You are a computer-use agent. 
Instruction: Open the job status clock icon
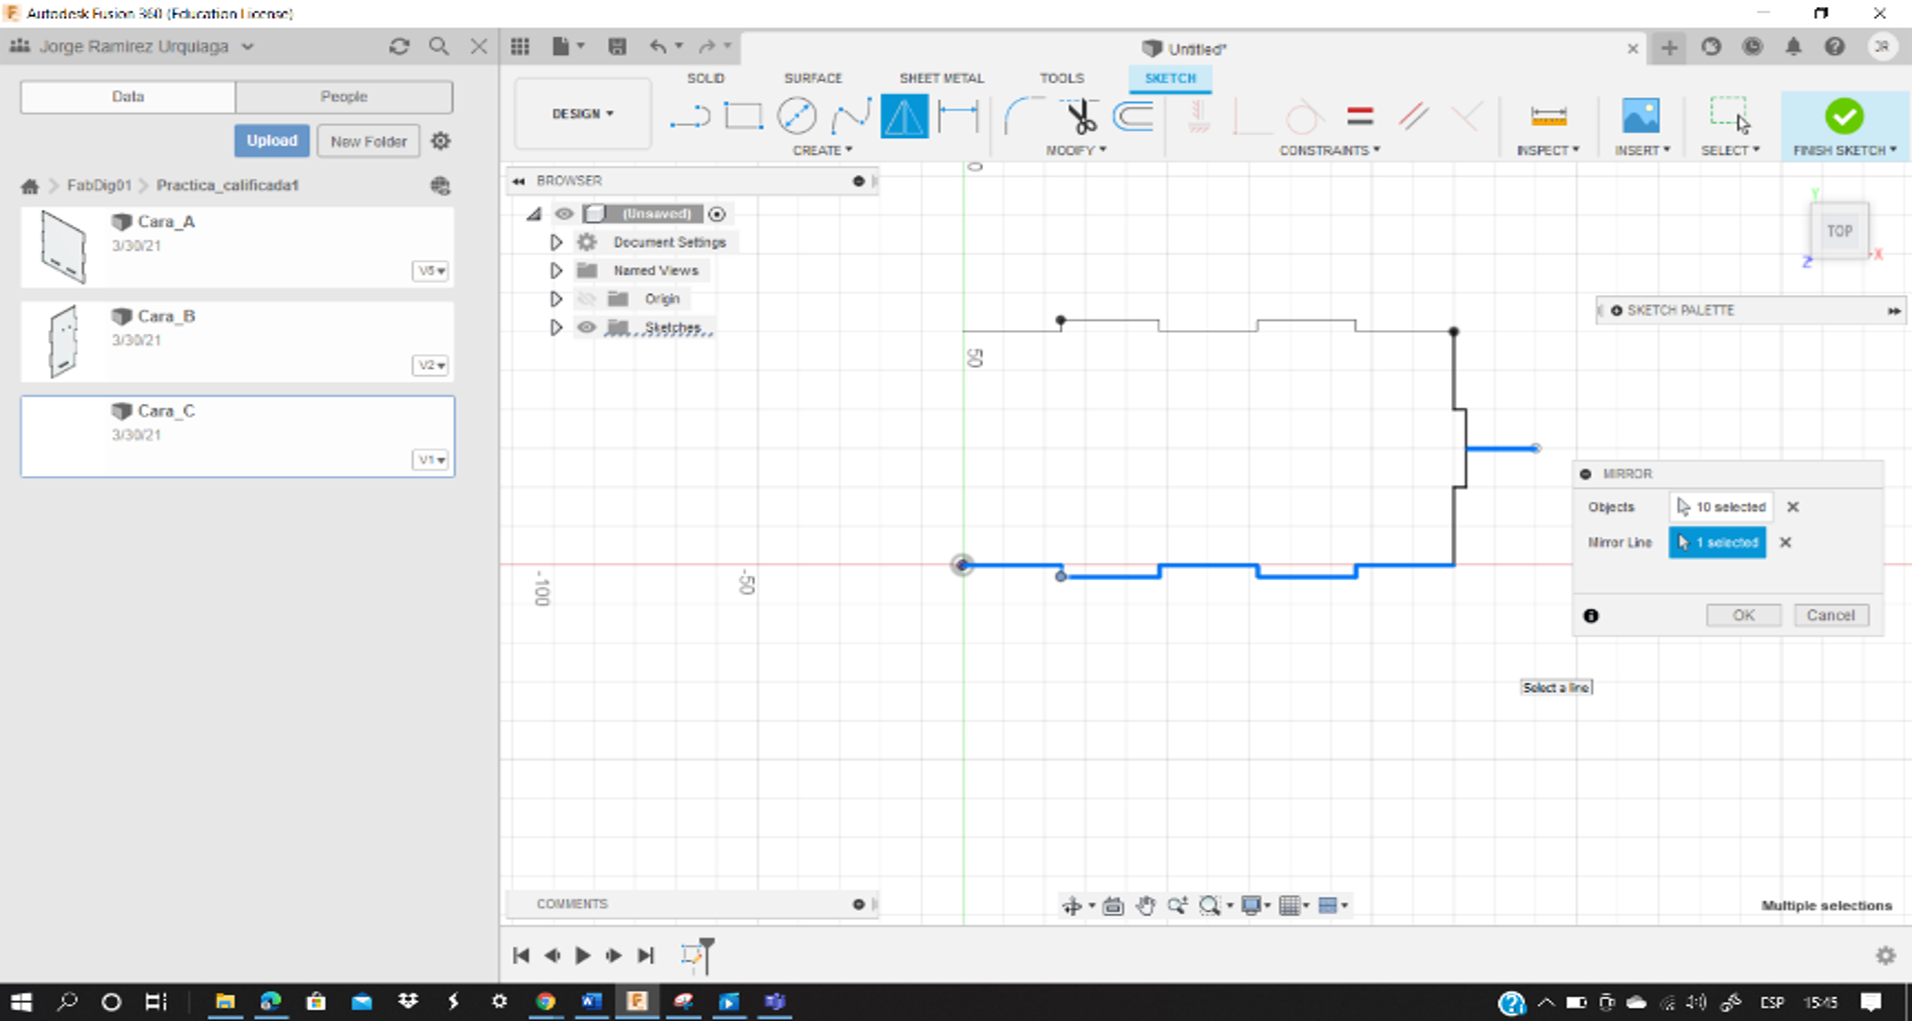[1752, 47]
